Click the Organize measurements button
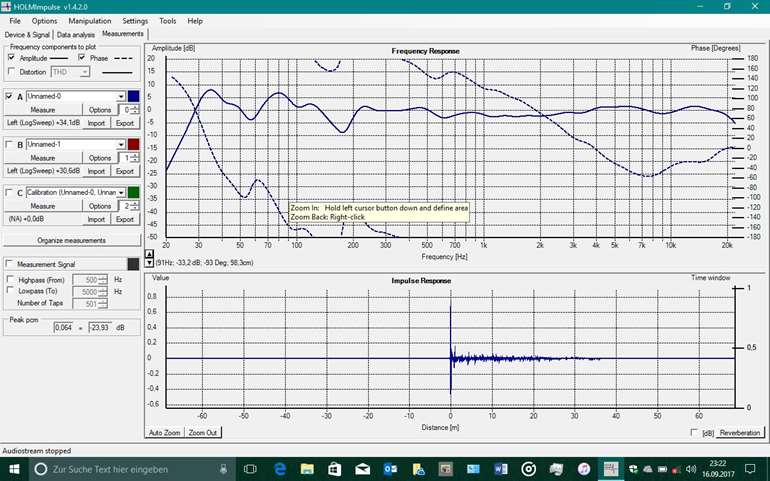Image resolution: width=770 pixels, height=481 pixels. pyautogui.click(x=71, y=240)
